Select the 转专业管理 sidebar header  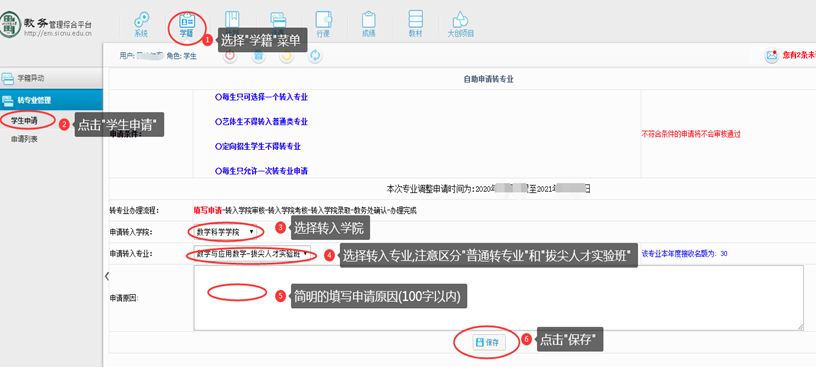point(51,99)
